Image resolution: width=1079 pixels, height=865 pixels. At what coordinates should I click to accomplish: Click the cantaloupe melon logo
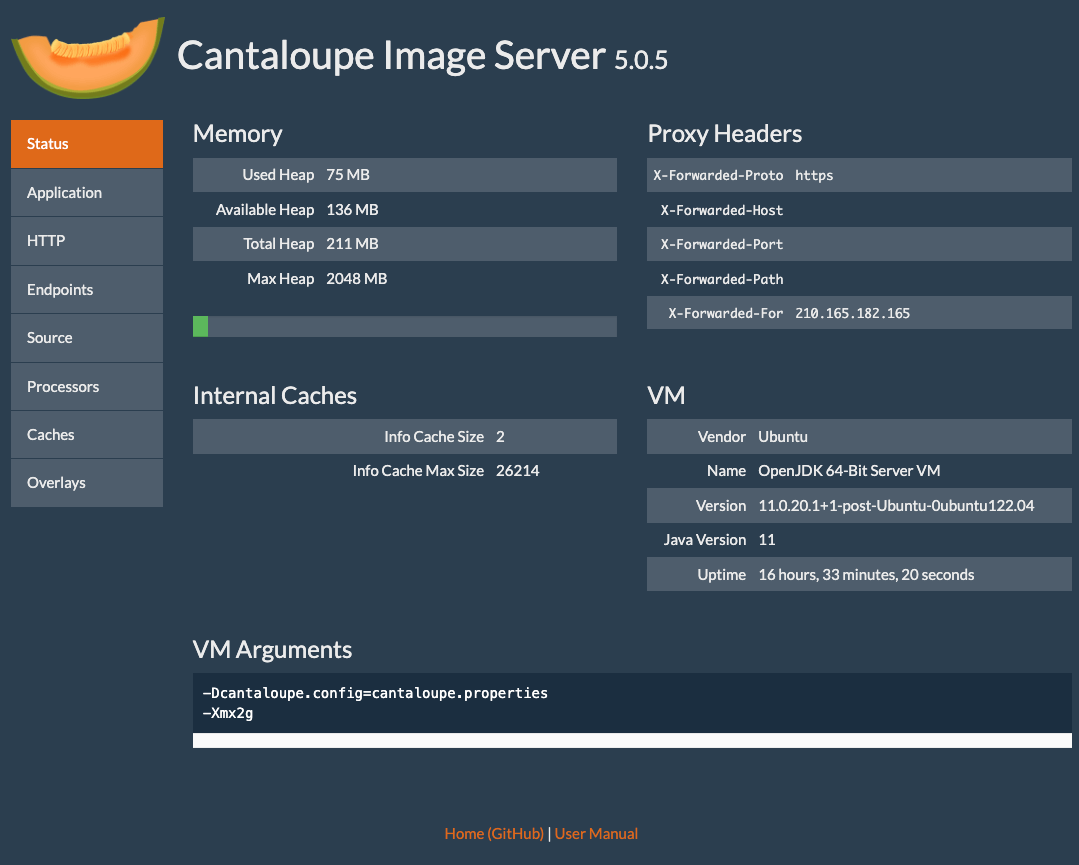click(88, 58)
